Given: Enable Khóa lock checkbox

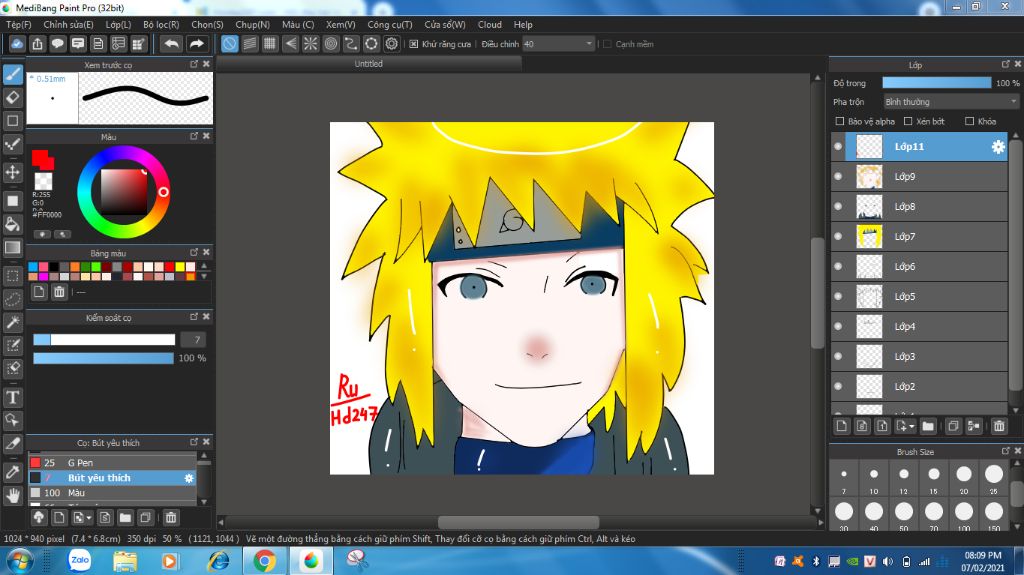Looking at the screenshot, I should (969, 121).
